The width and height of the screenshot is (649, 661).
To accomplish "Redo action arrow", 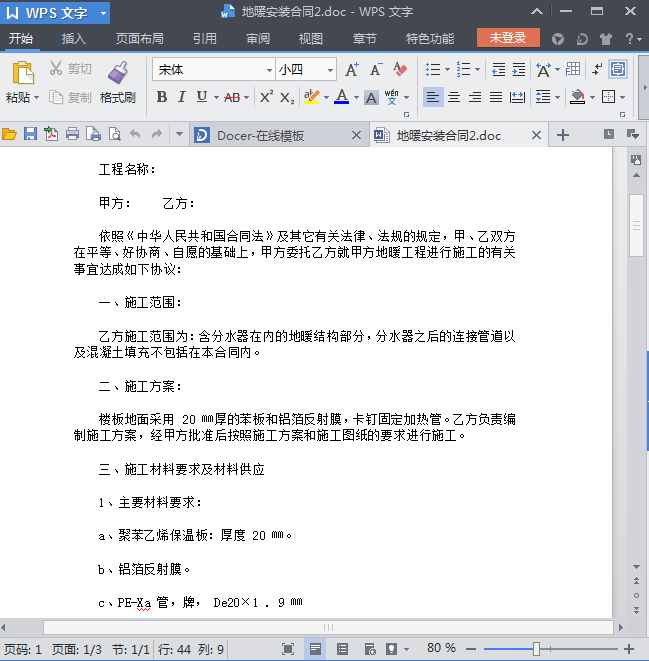I will [x=157, y=134].
